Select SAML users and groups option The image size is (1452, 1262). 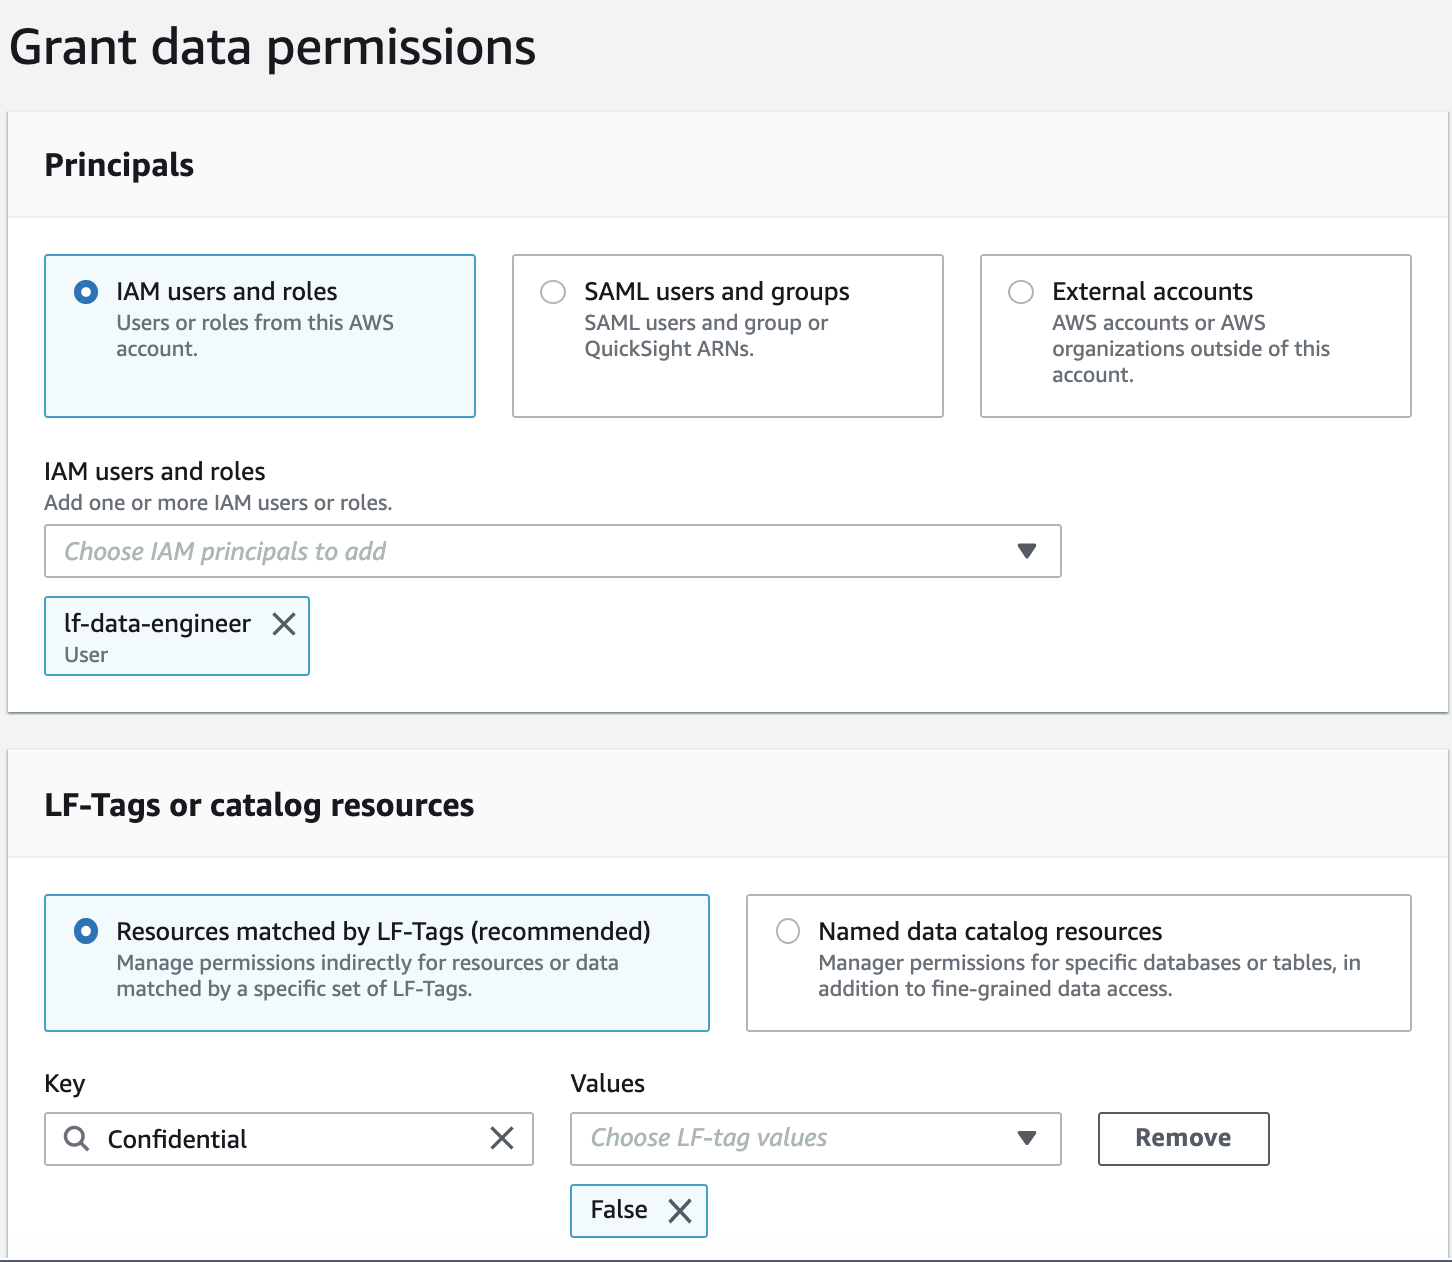553,292
